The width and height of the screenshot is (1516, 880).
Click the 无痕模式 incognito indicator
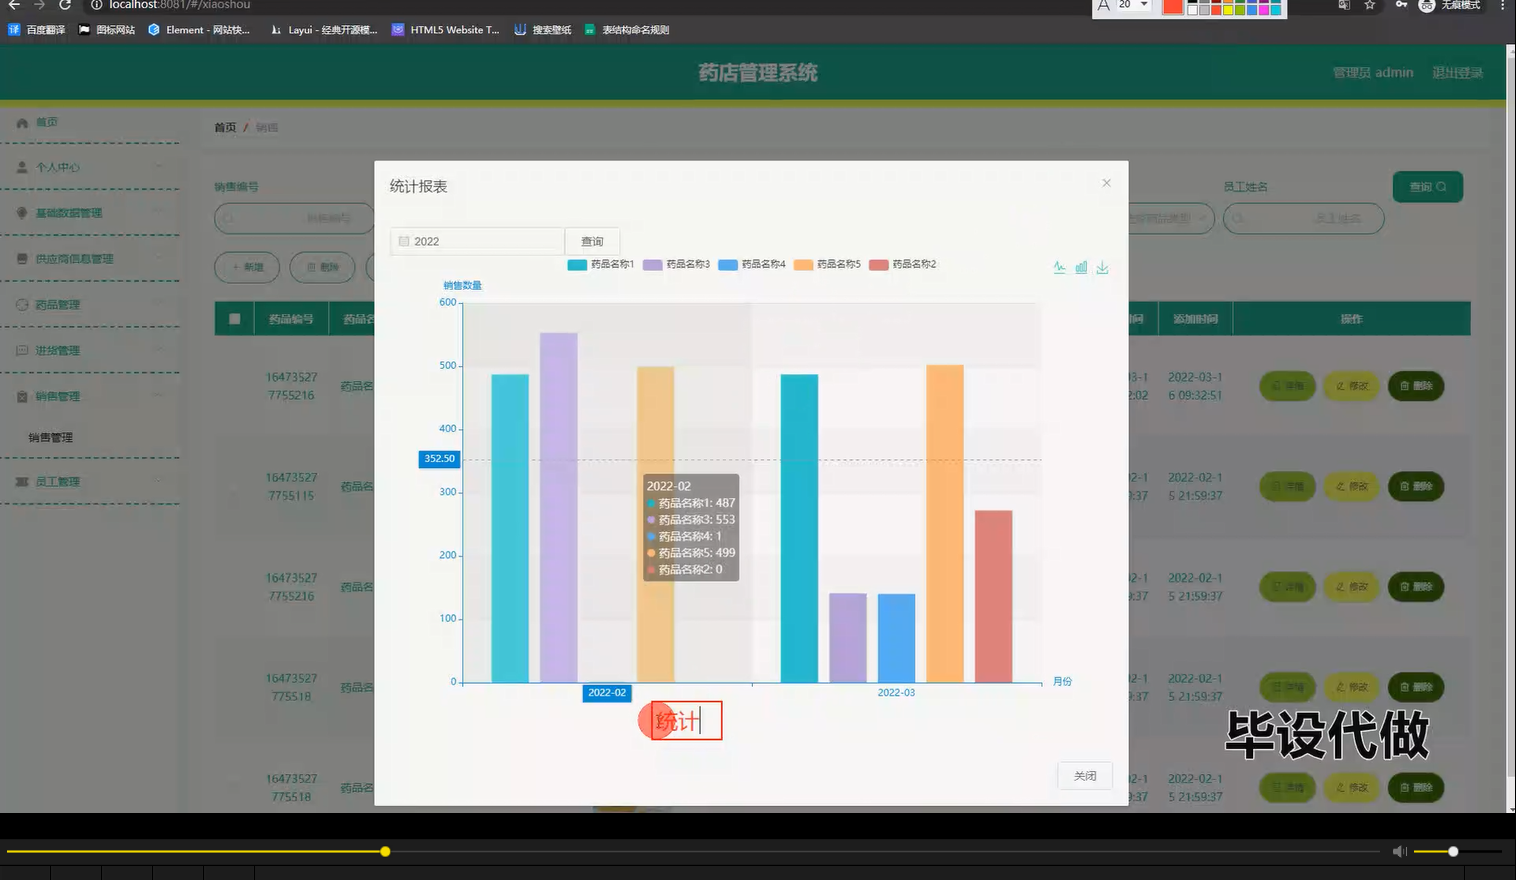tap(1450, 5)
